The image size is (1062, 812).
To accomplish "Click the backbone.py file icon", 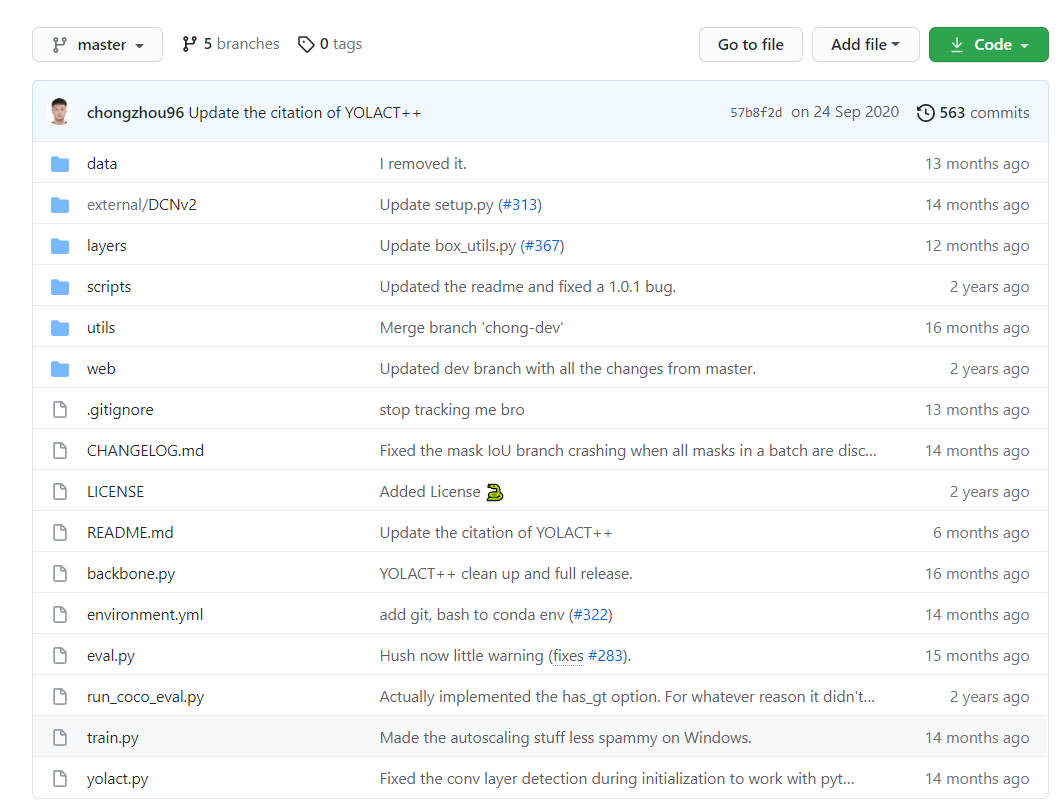I will [x=60, y=574].
